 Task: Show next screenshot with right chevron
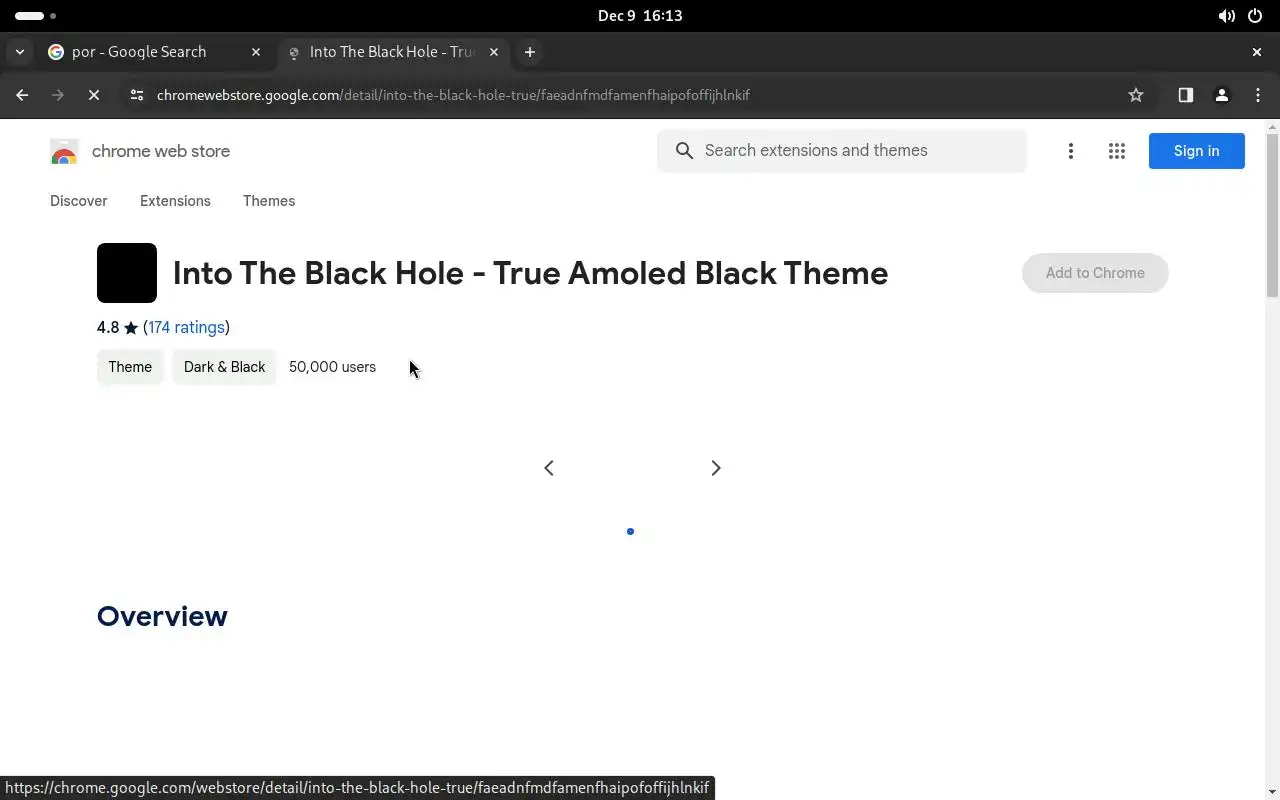716,468
